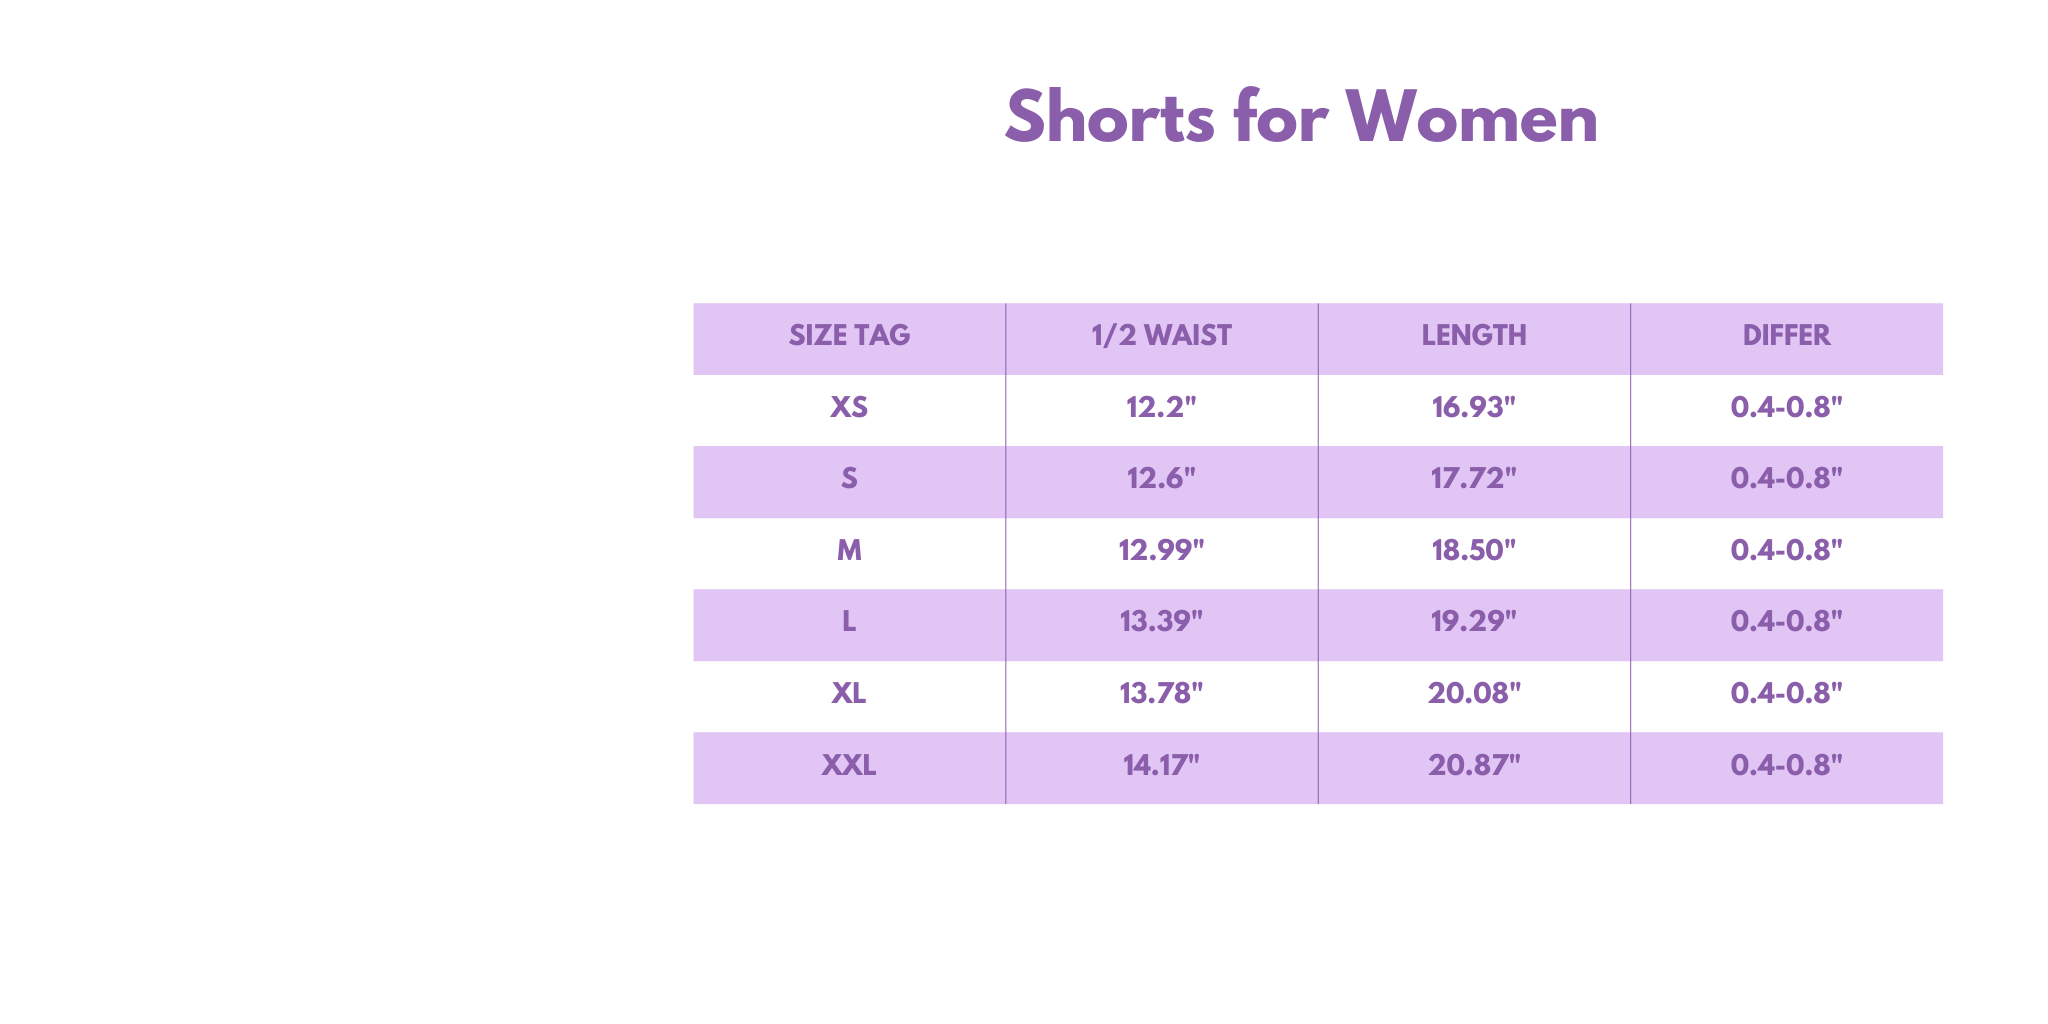2048x1024 pixels.
Task: Click the "Shorts for Women" title
Action: point(1301,119)
